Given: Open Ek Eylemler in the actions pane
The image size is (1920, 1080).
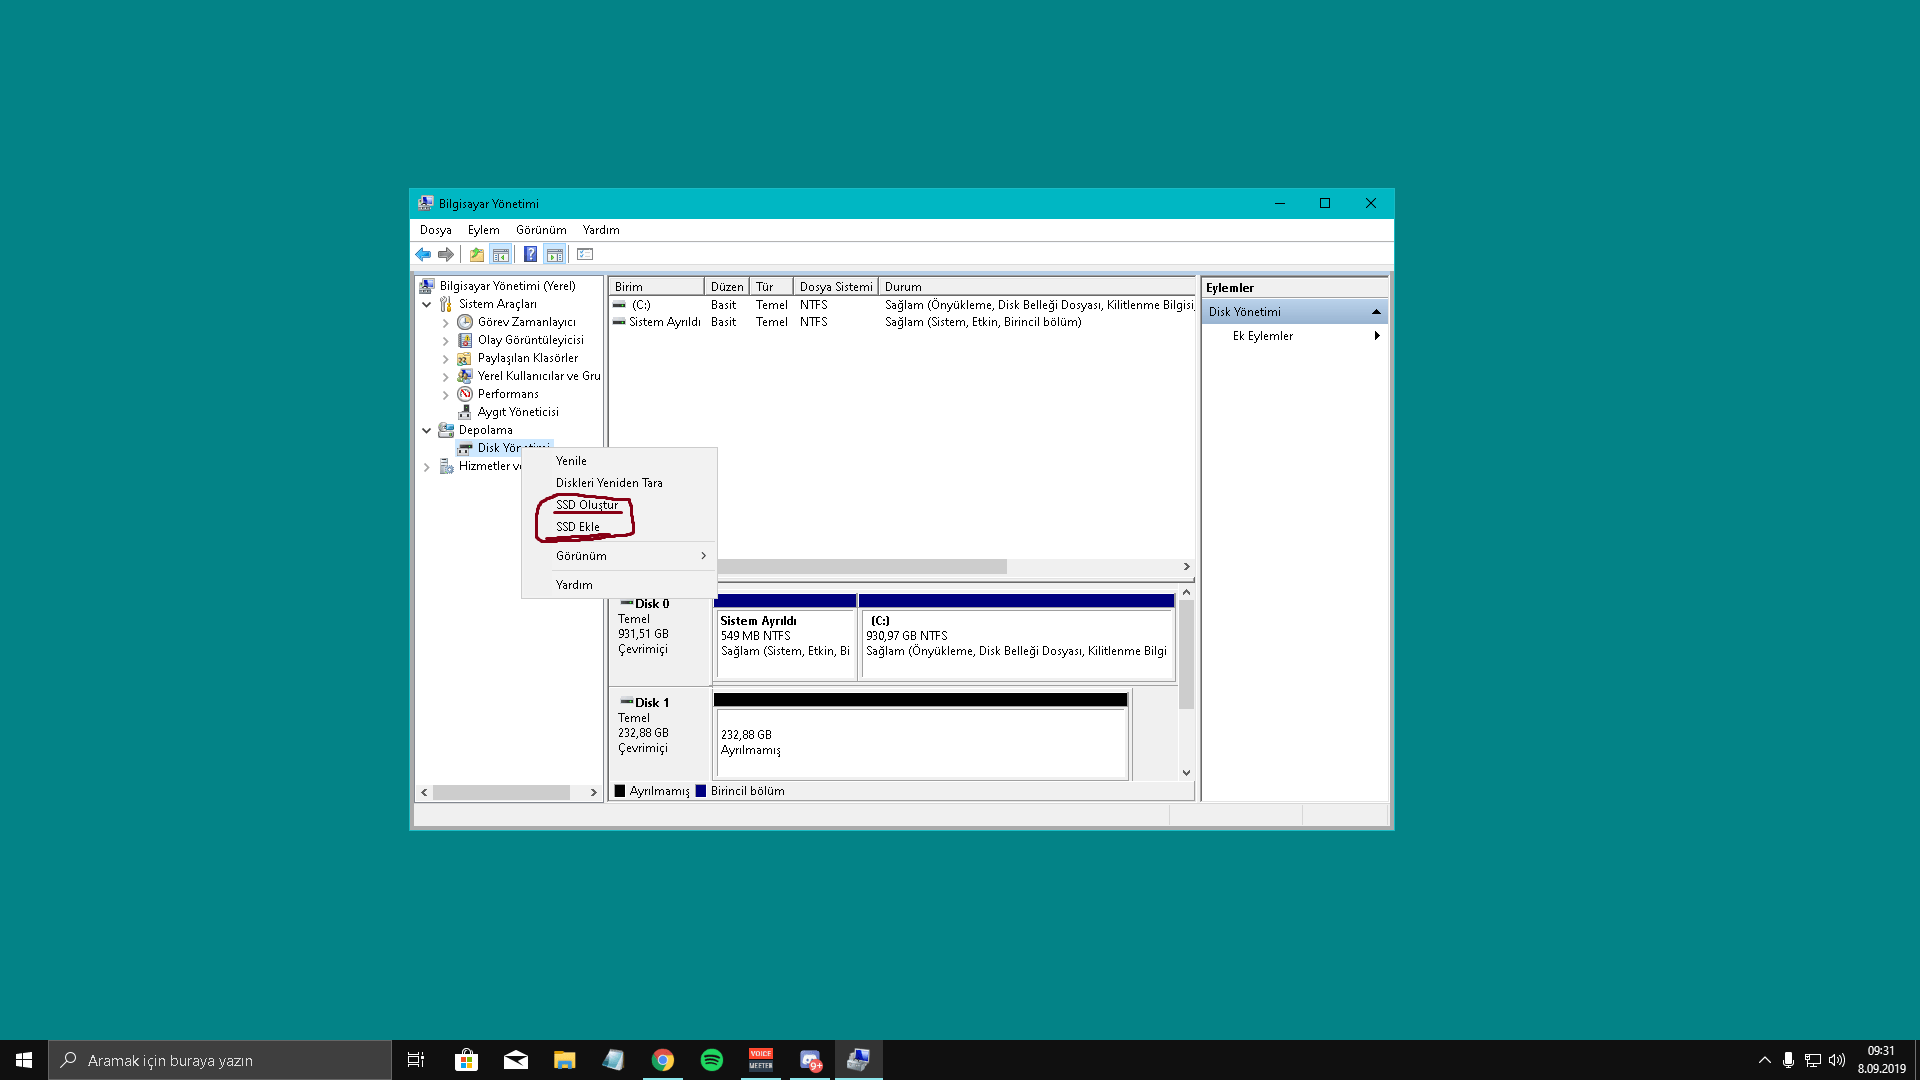Looking at the screenshot, I should (x=1262, y=336).
